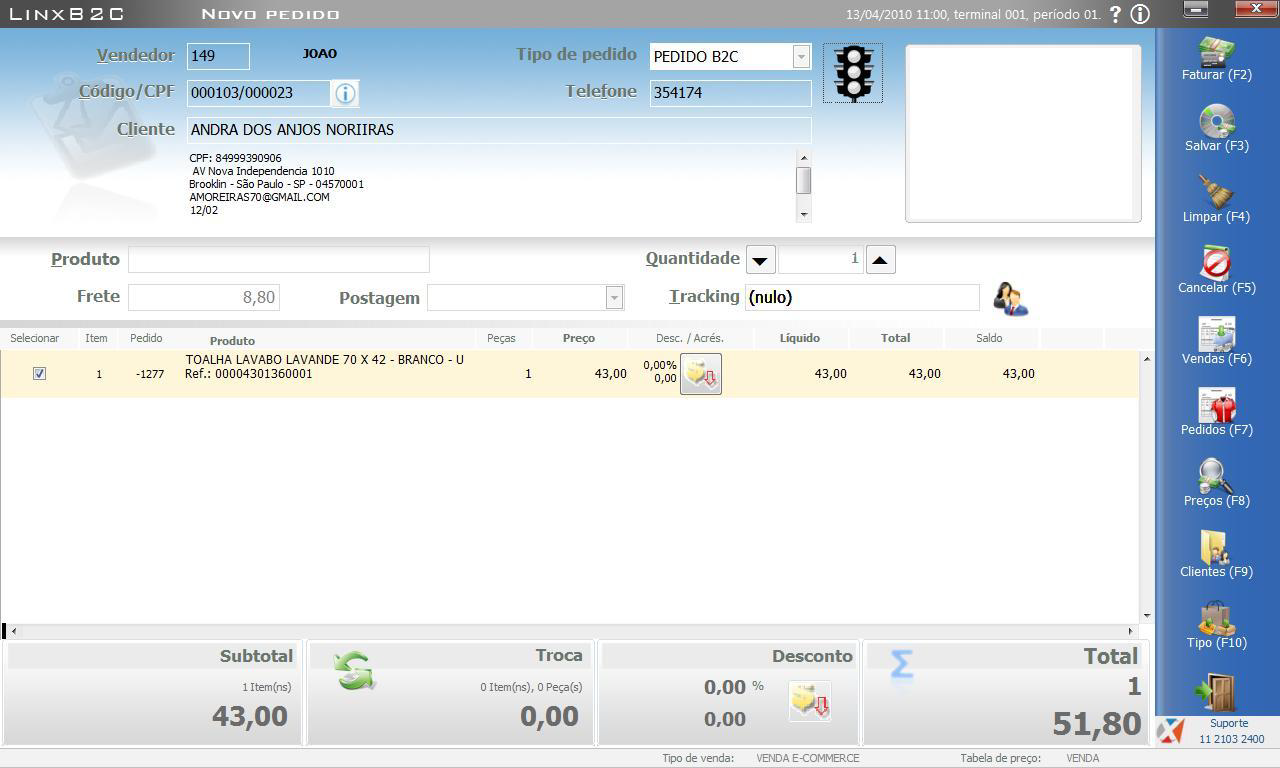Minimize the Linx B2C window
The height and width of the screenshot is (768, 1280).
click(x=1196, y=9)
